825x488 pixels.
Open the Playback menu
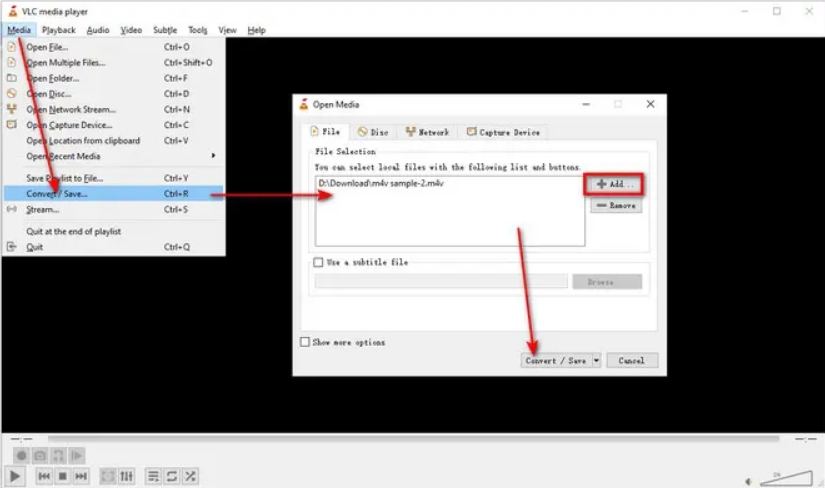point(59,30)
